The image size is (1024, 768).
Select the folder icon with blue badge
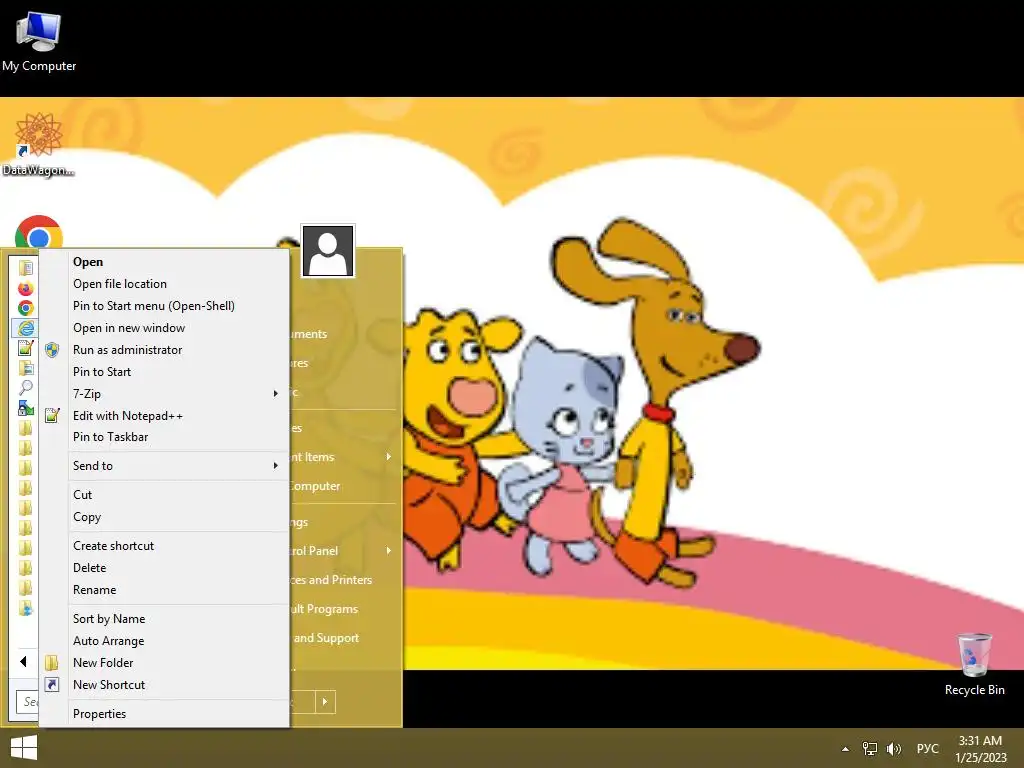(25, 609)
